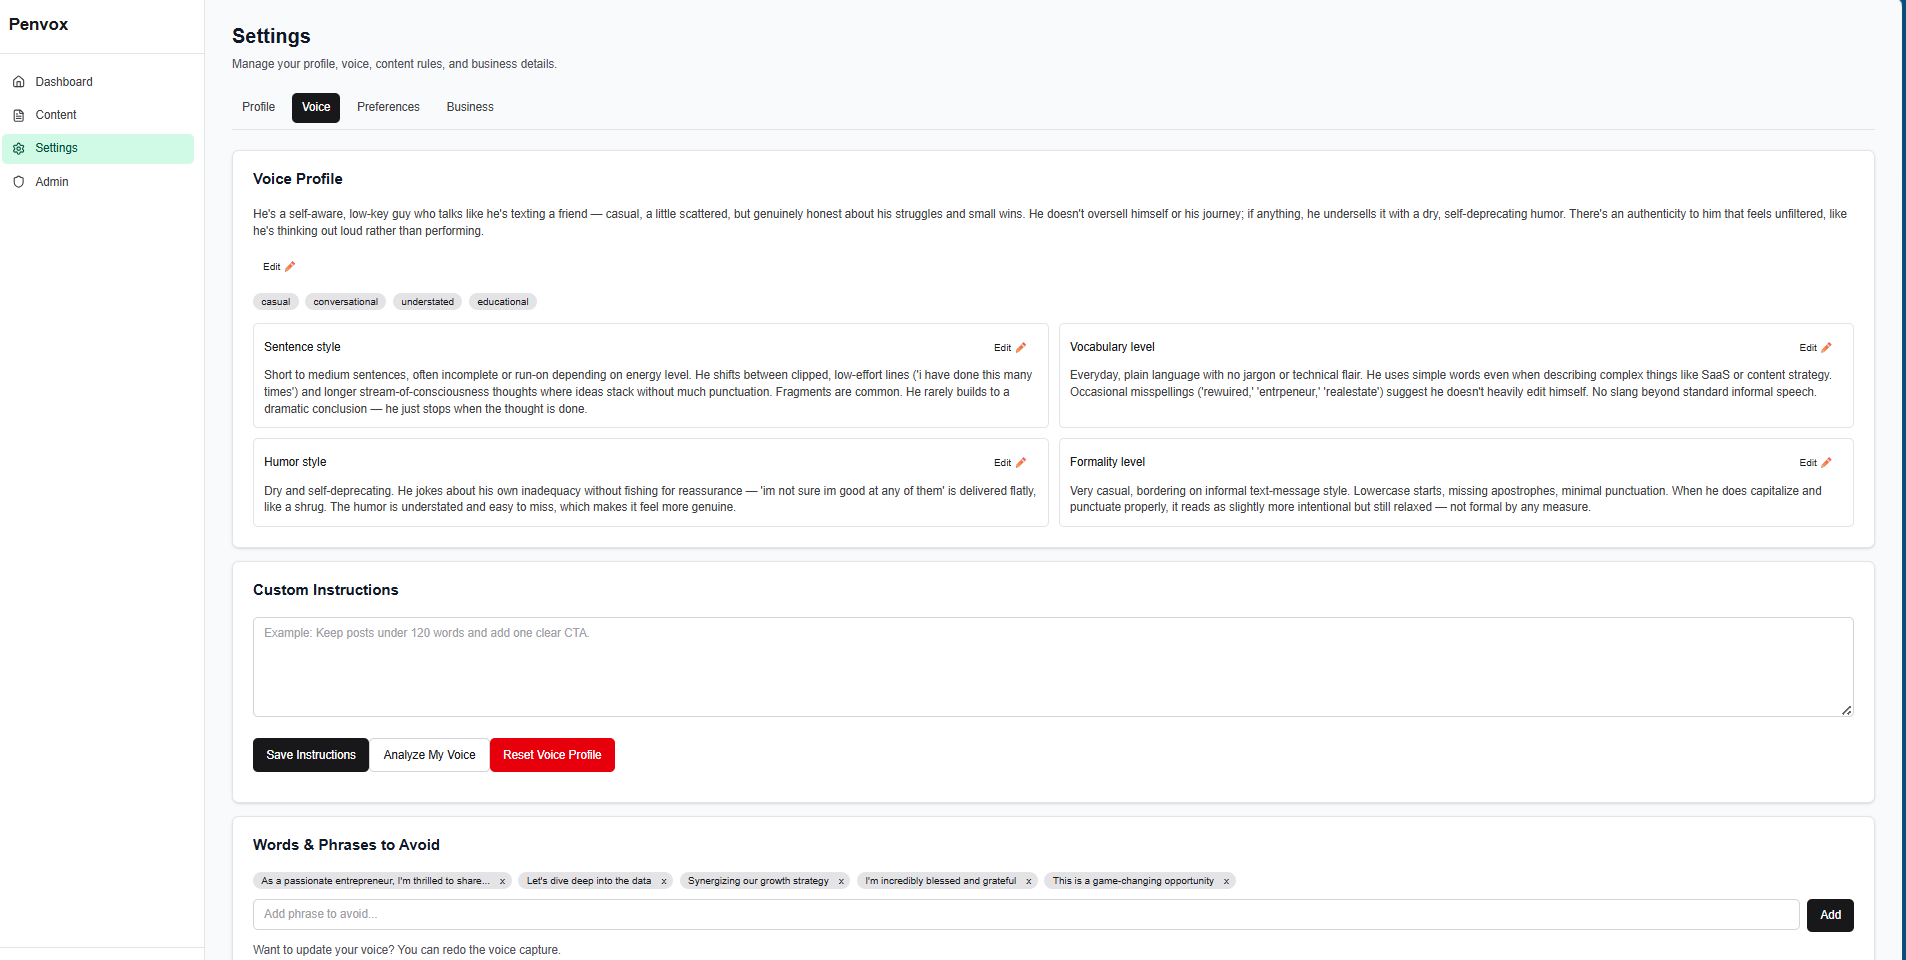
Task: Click the Humor style card heading
Action: (x=295, y=462)
